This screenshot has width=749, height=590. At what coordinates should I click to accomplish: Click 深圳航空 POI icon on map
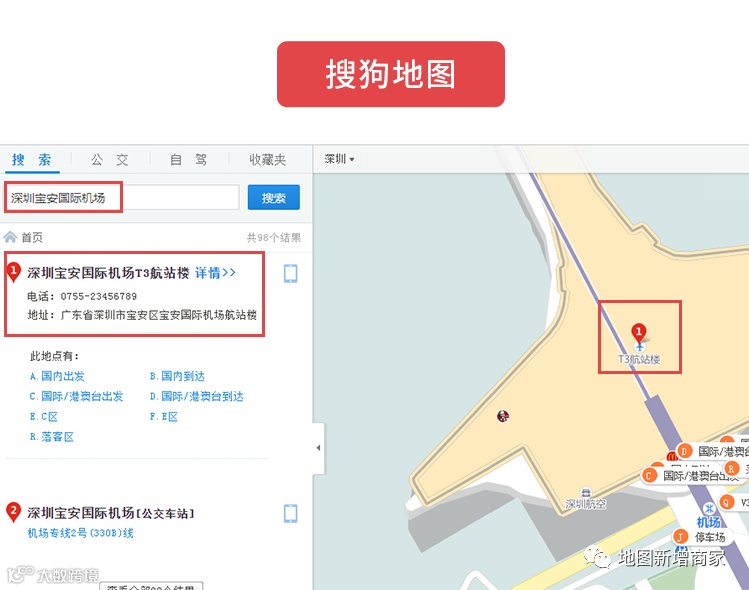click(586, 492)
